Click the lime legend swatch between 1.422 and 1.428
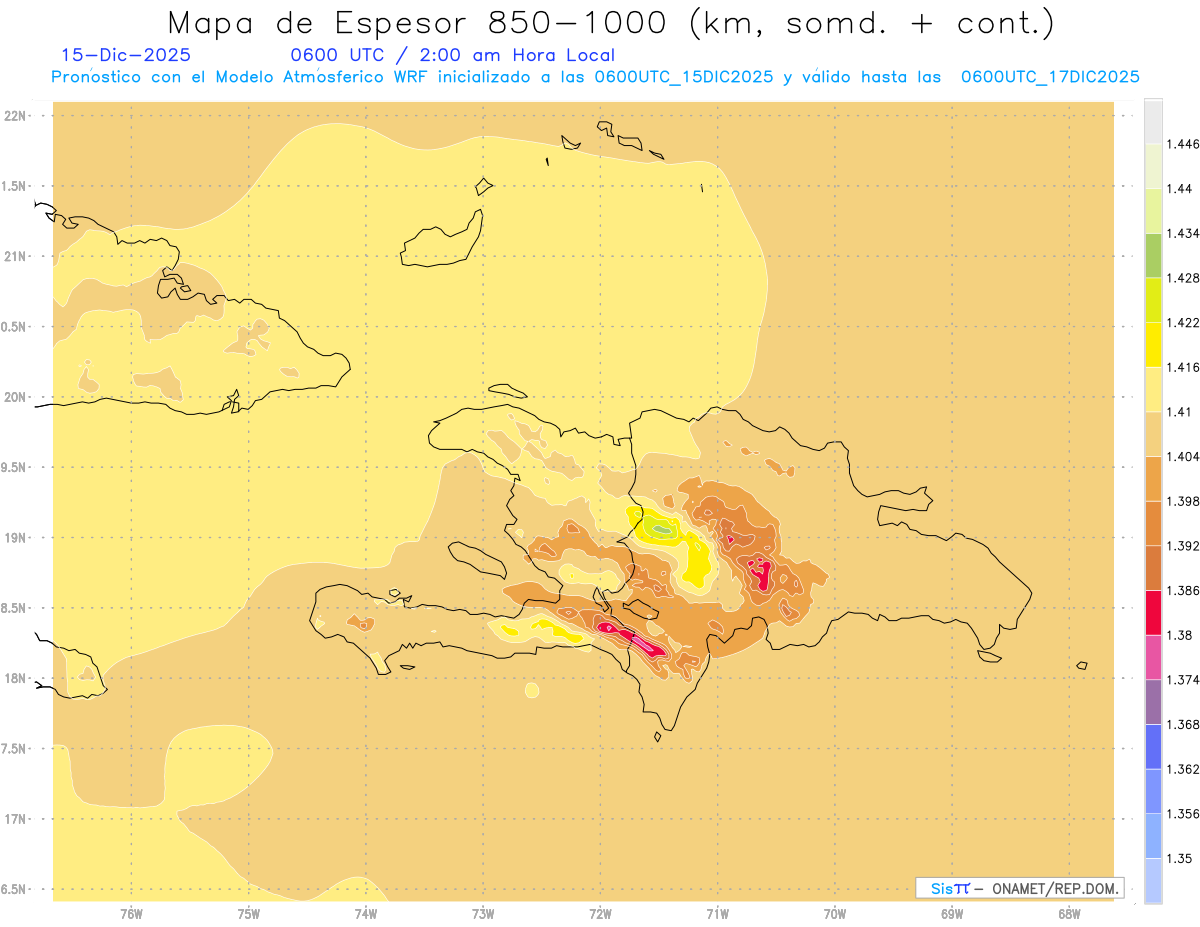The height and width of the screenshot is (927, 1200). [1153, 300]
